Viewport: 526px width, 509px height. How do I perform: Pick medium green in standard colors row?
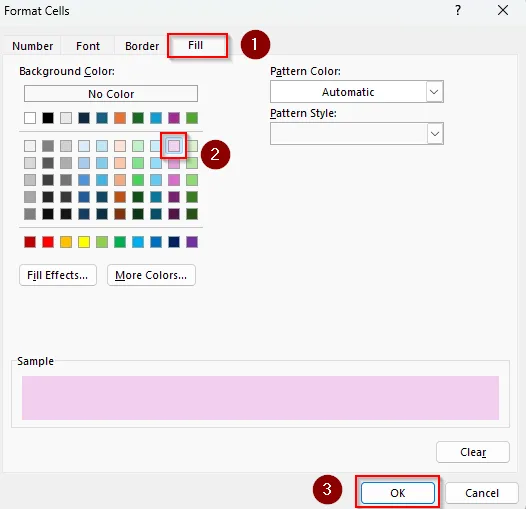click(x=120, y=242)
